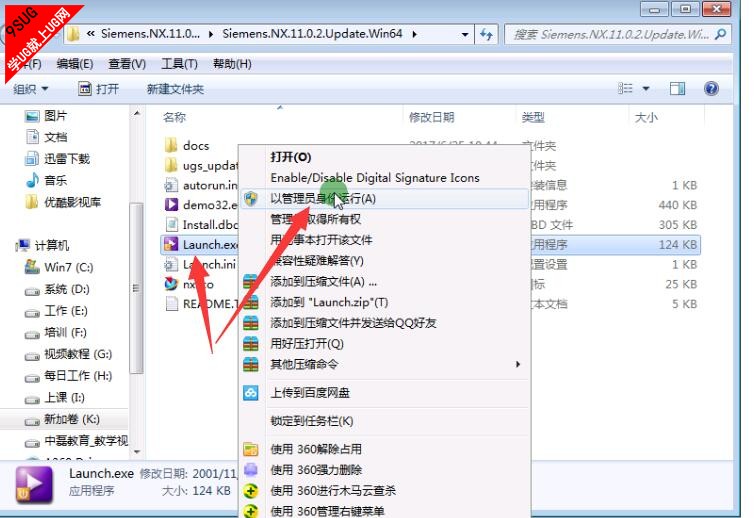Select 系统 (D:) drive
The height and width of the screenshot is (518, 755).
(57, 289)
